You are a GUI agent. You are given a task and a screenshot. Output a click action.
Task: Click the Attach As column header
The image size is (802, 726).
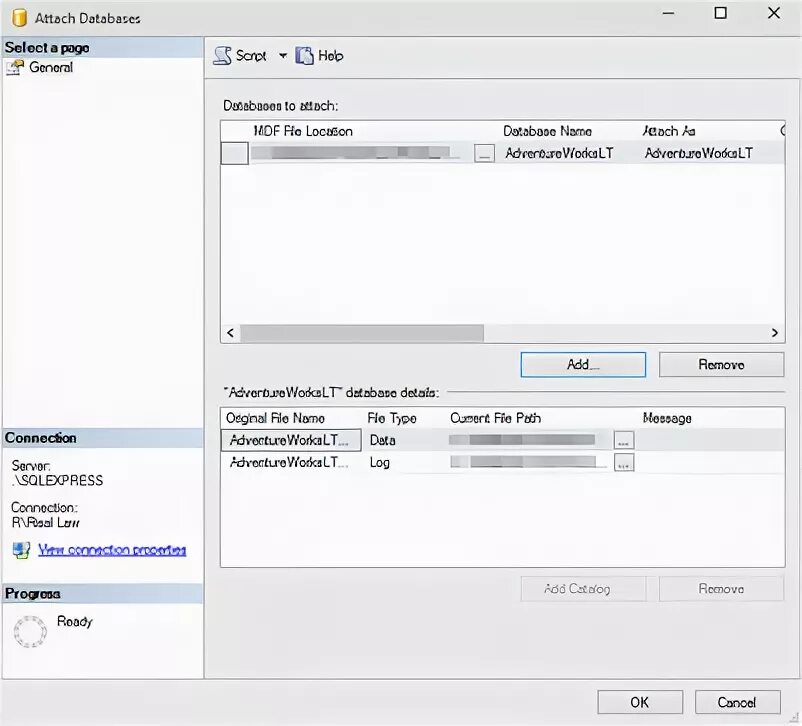(669, 131)
